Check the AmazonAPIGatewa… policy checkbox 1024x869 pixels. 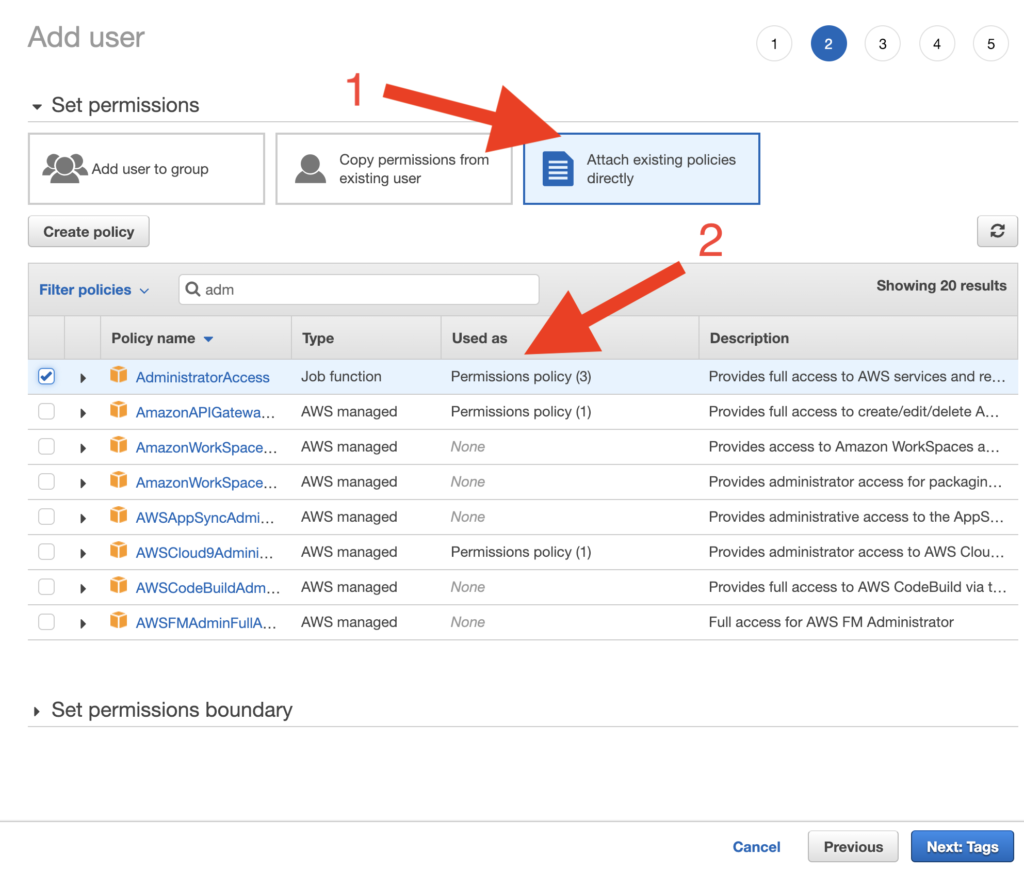click(46, 411)
